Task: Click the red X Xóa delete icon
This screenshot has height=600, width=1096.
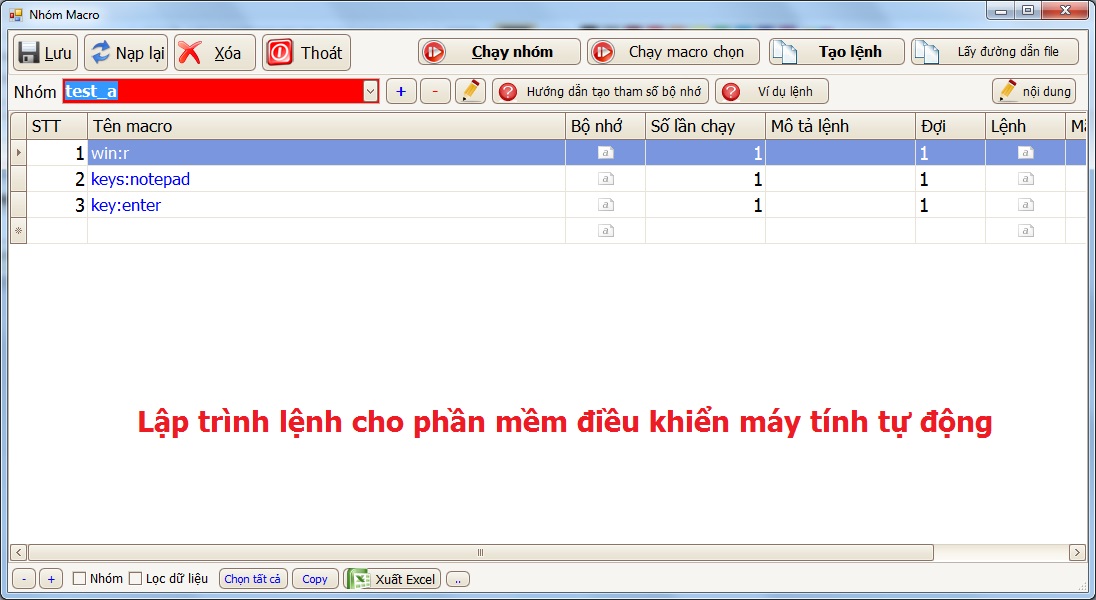Action: click(x=190, y=52)
